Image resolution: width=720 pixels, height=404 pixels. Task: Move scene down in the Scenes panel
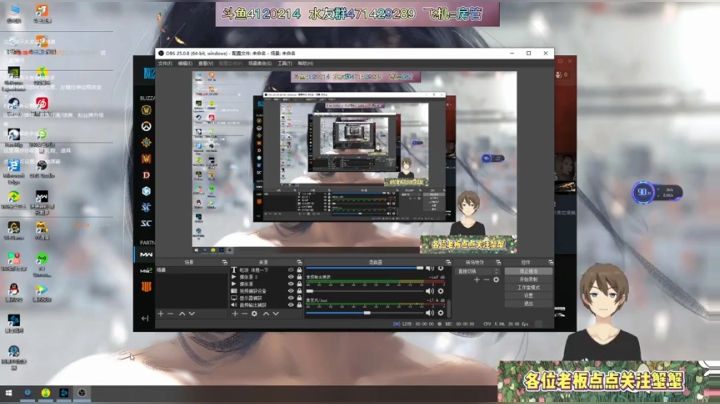click(192, 314)
